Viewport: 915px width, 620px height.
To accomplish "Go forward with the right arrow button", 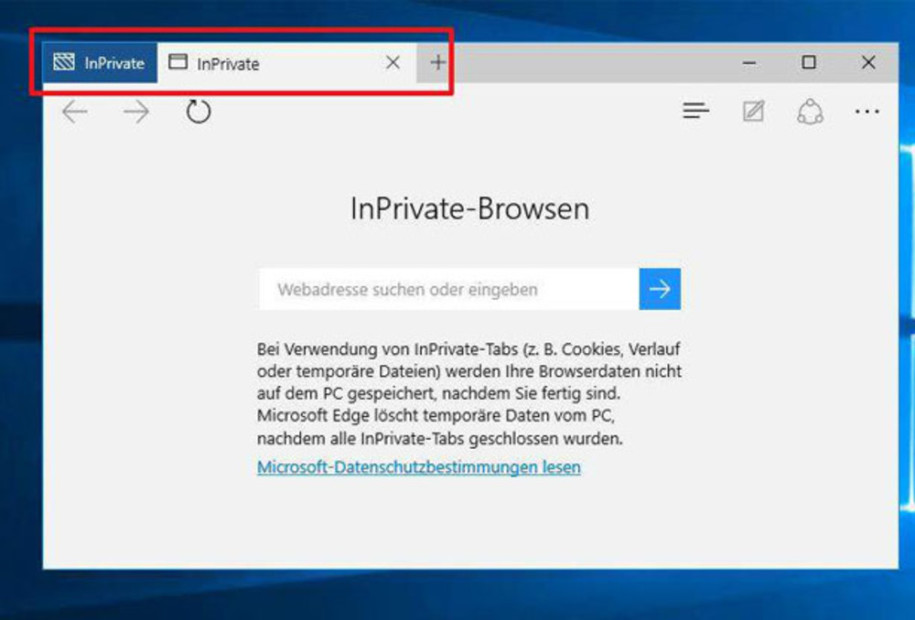I will (x=137, y=112).
